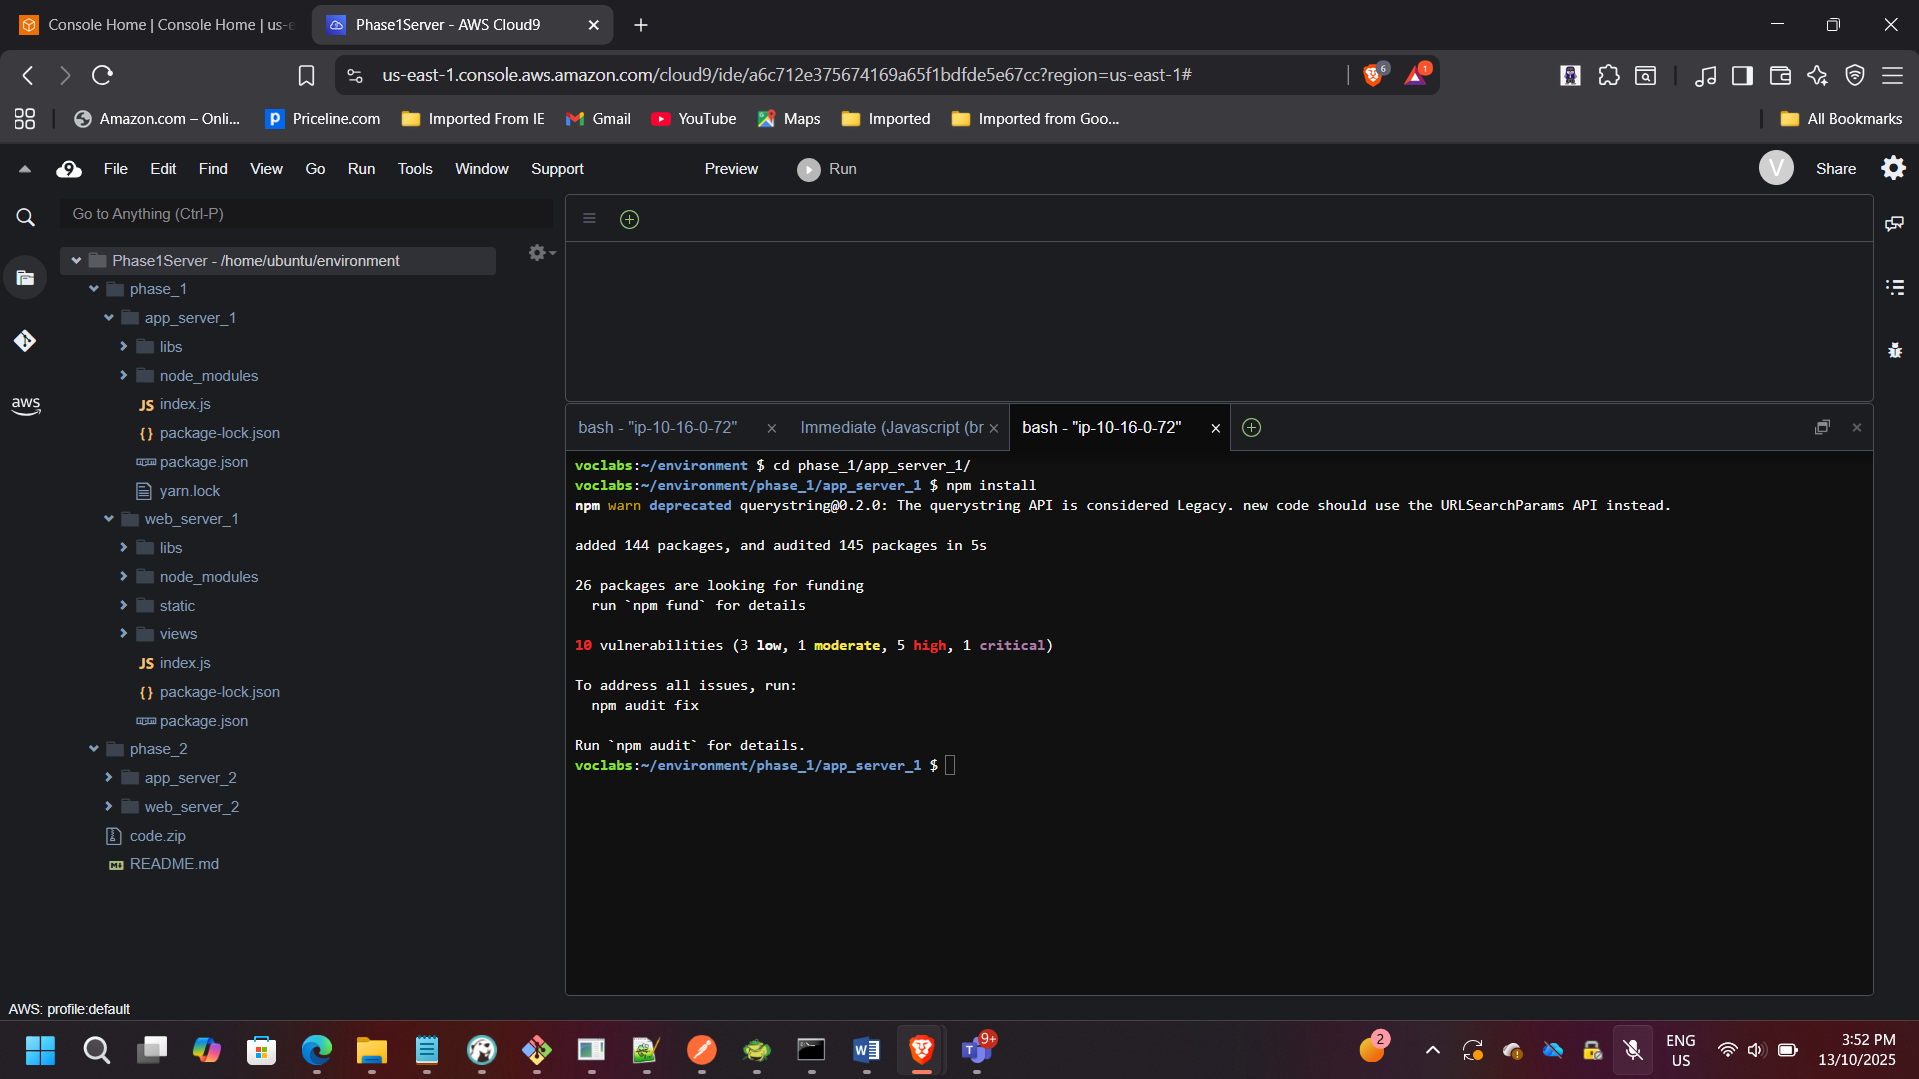
Task: Expand the app_server_2 folder
Action: (x=109, y=778)
